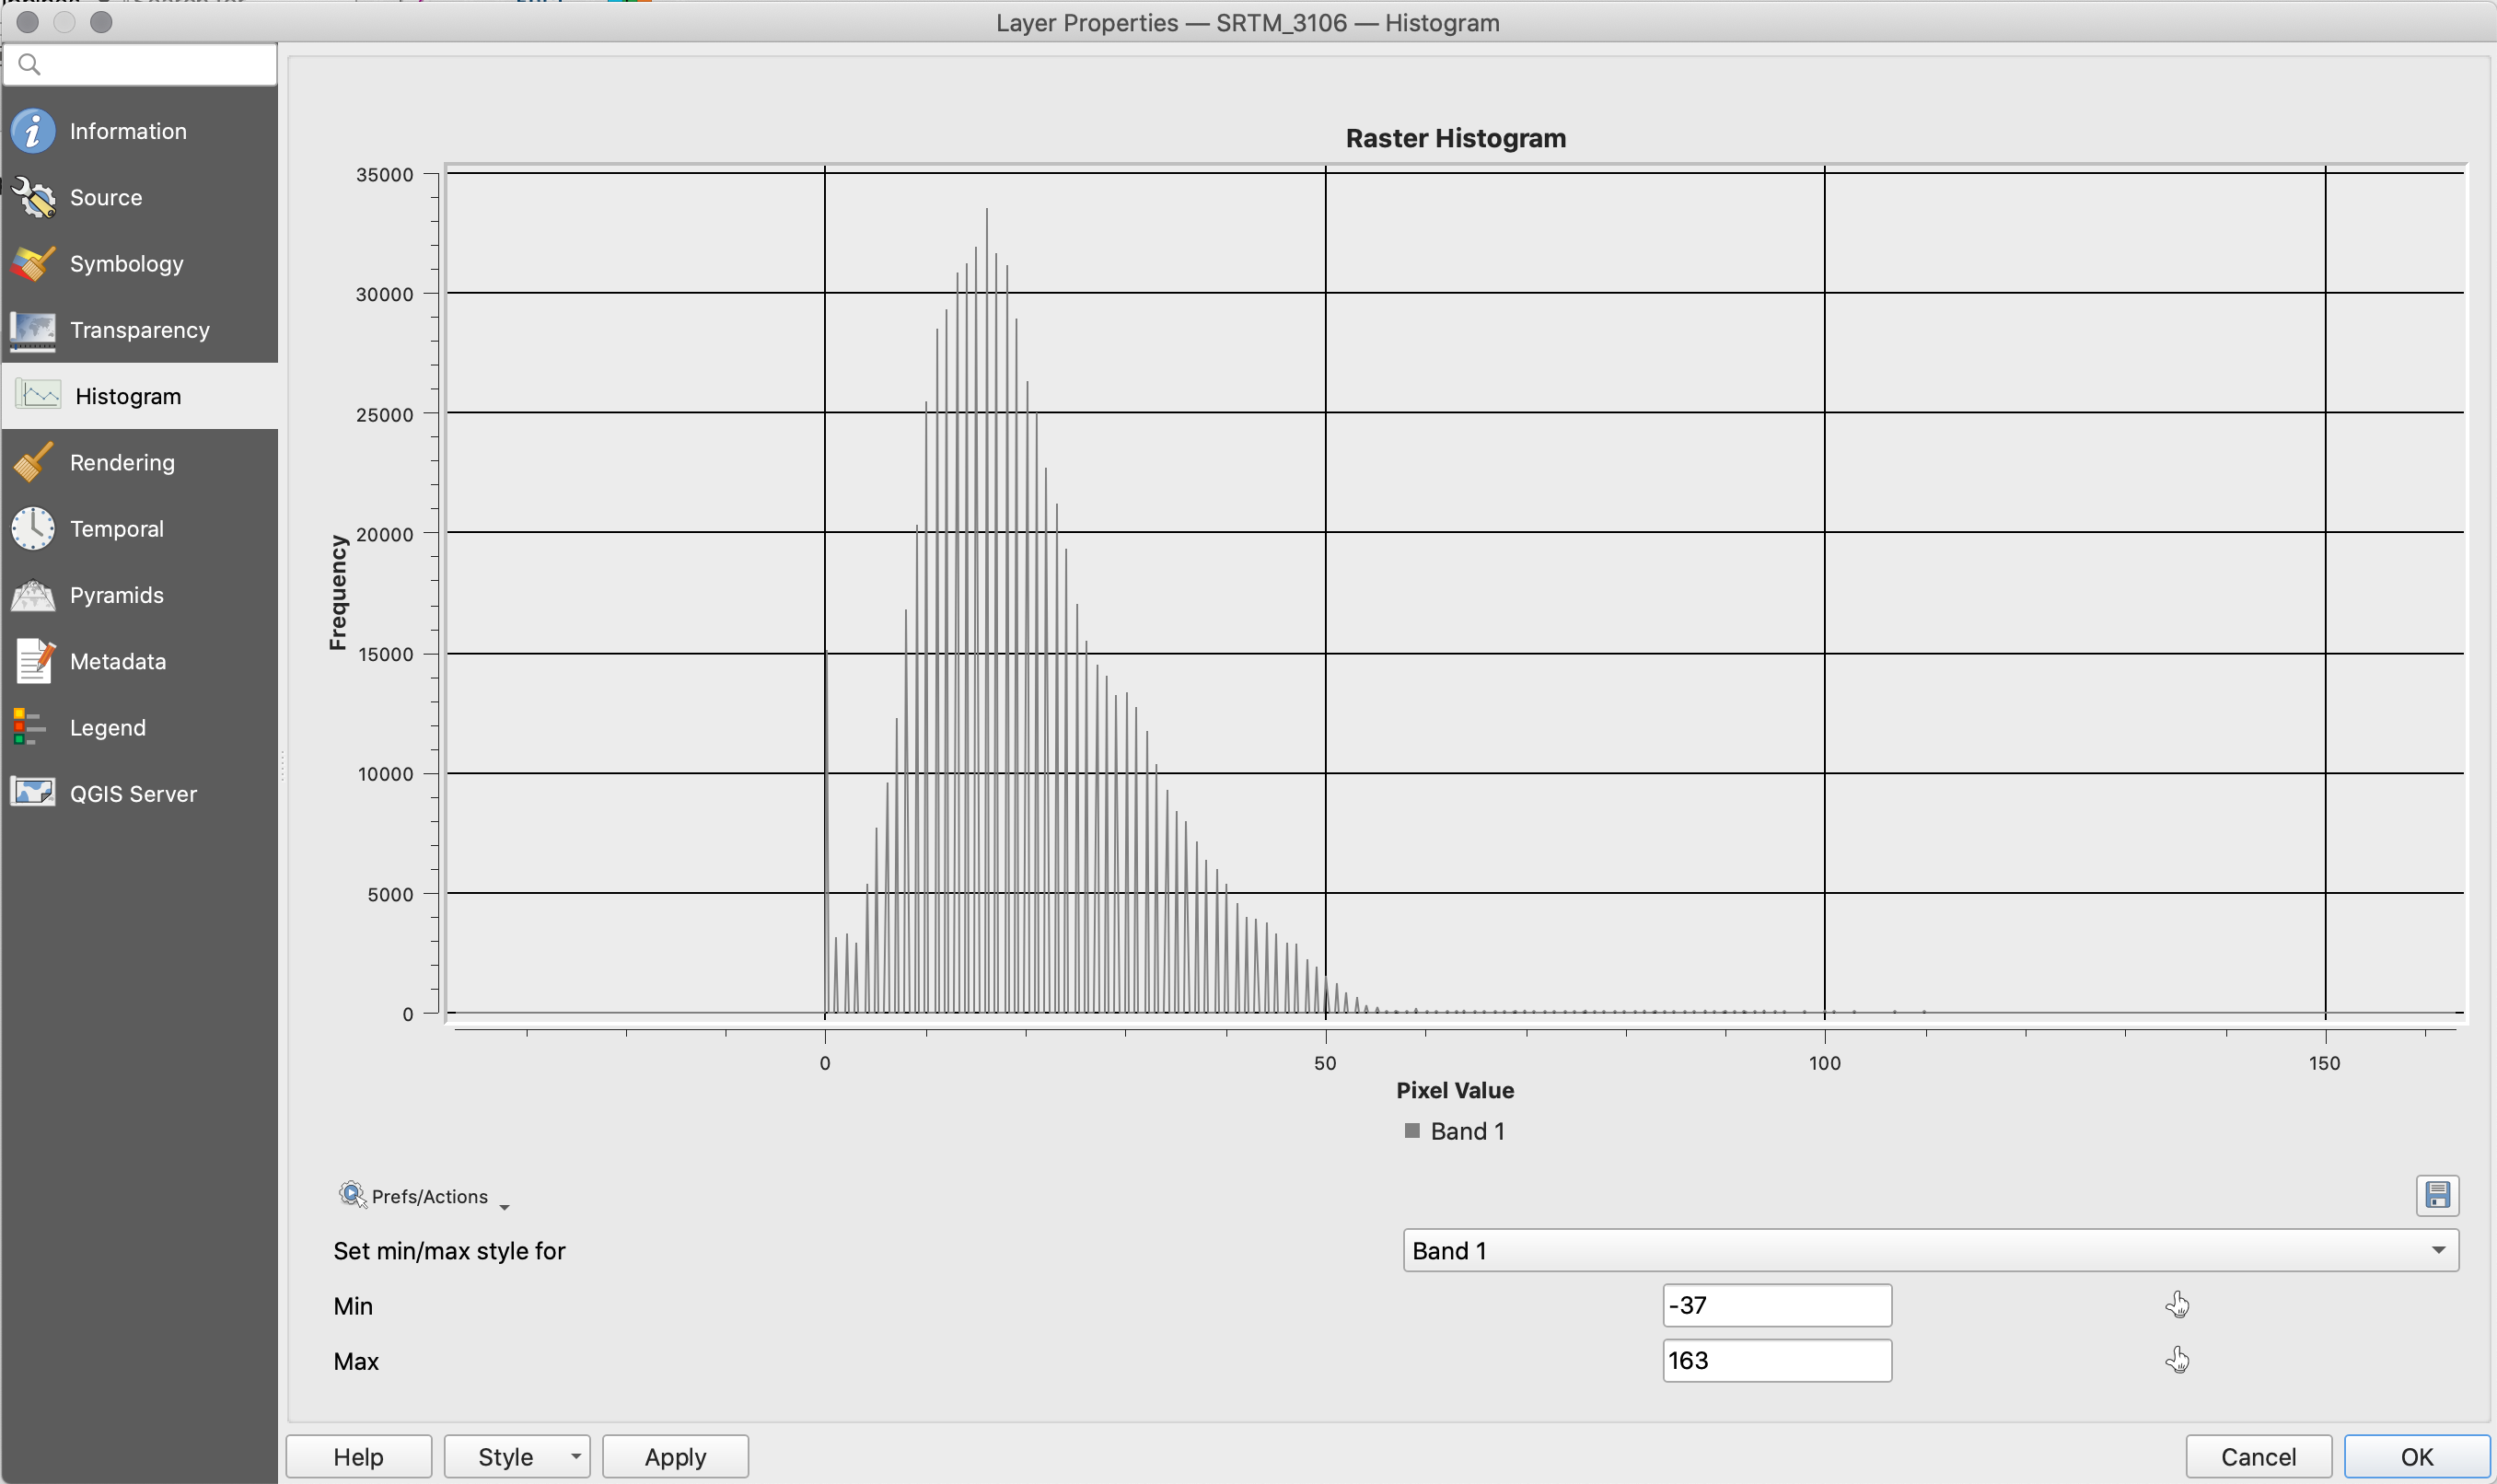Screen dimensions: 2497x1484
Task: Click the Metadata document icon
Action: (x=33, y=661)
